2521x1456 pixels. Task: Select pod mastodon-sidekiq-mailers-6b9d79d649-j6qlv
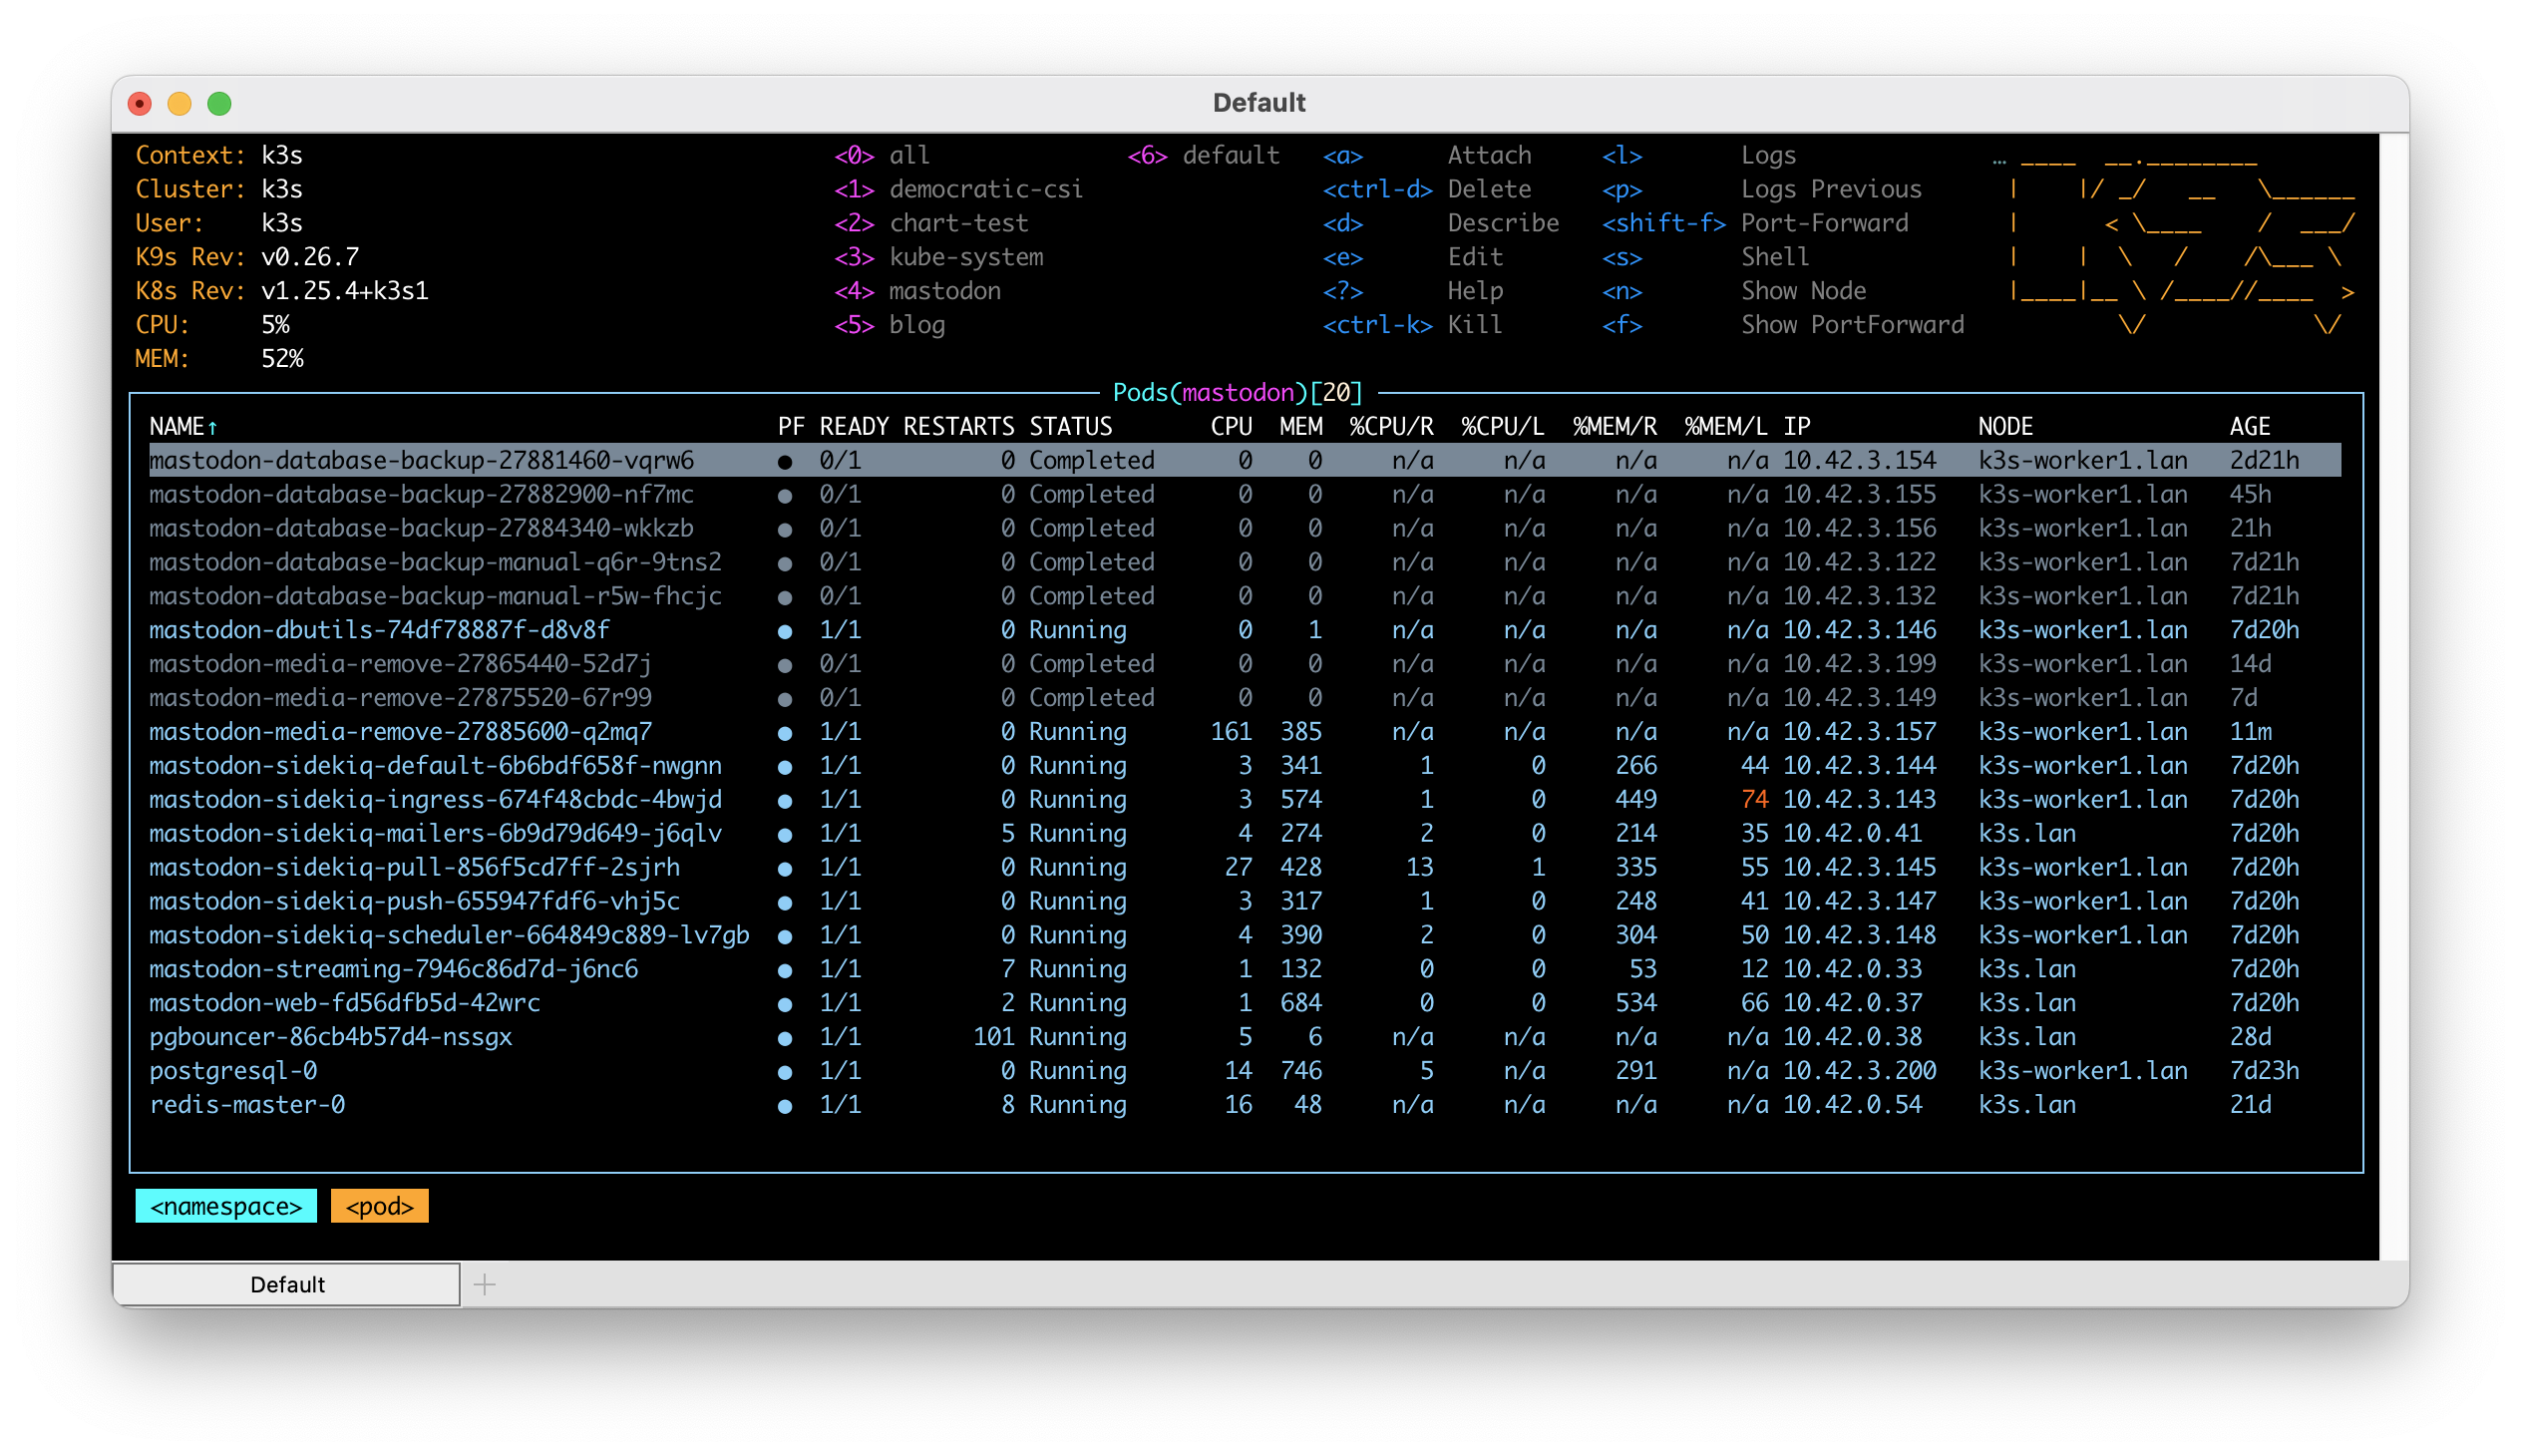[1244, 834]
